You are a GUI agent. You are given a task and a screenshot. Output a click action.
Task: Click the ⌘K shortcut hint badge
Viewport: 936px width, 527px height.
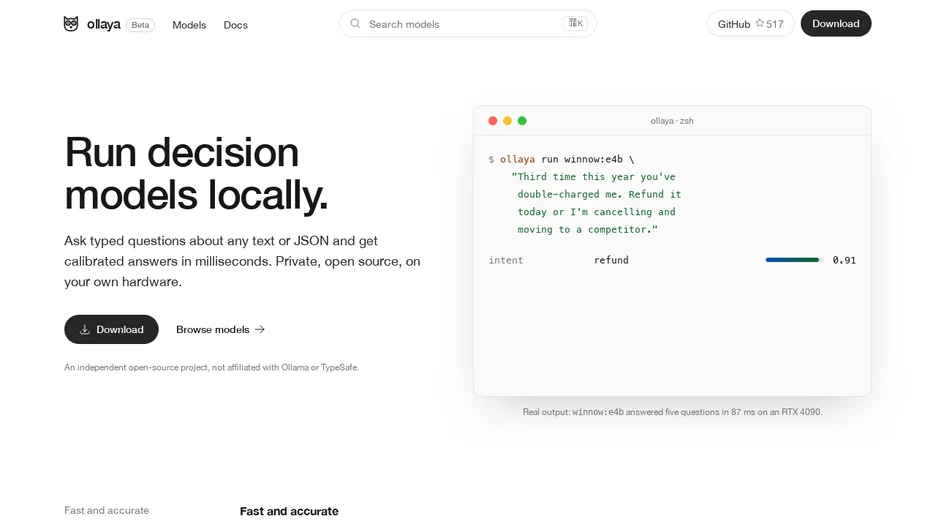pyautogui.click(x=575, y=23)
